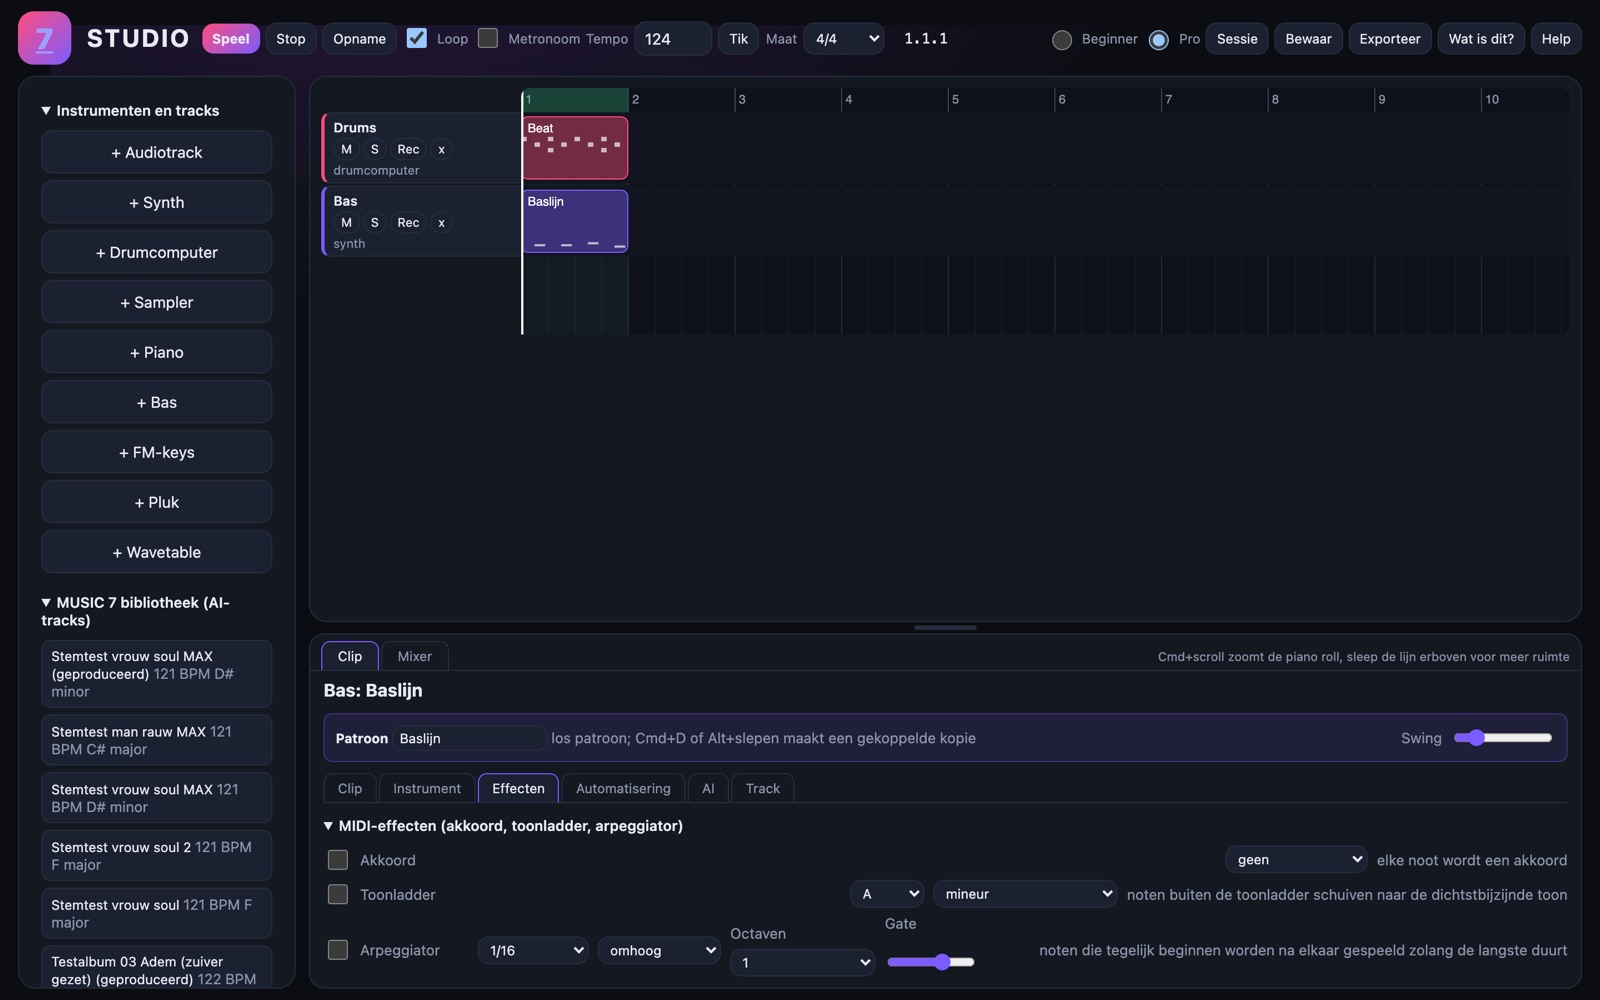1600x1000 pixels.
Task: Enable the Toonladder checkbox
Action: click(x=338, y=894)
